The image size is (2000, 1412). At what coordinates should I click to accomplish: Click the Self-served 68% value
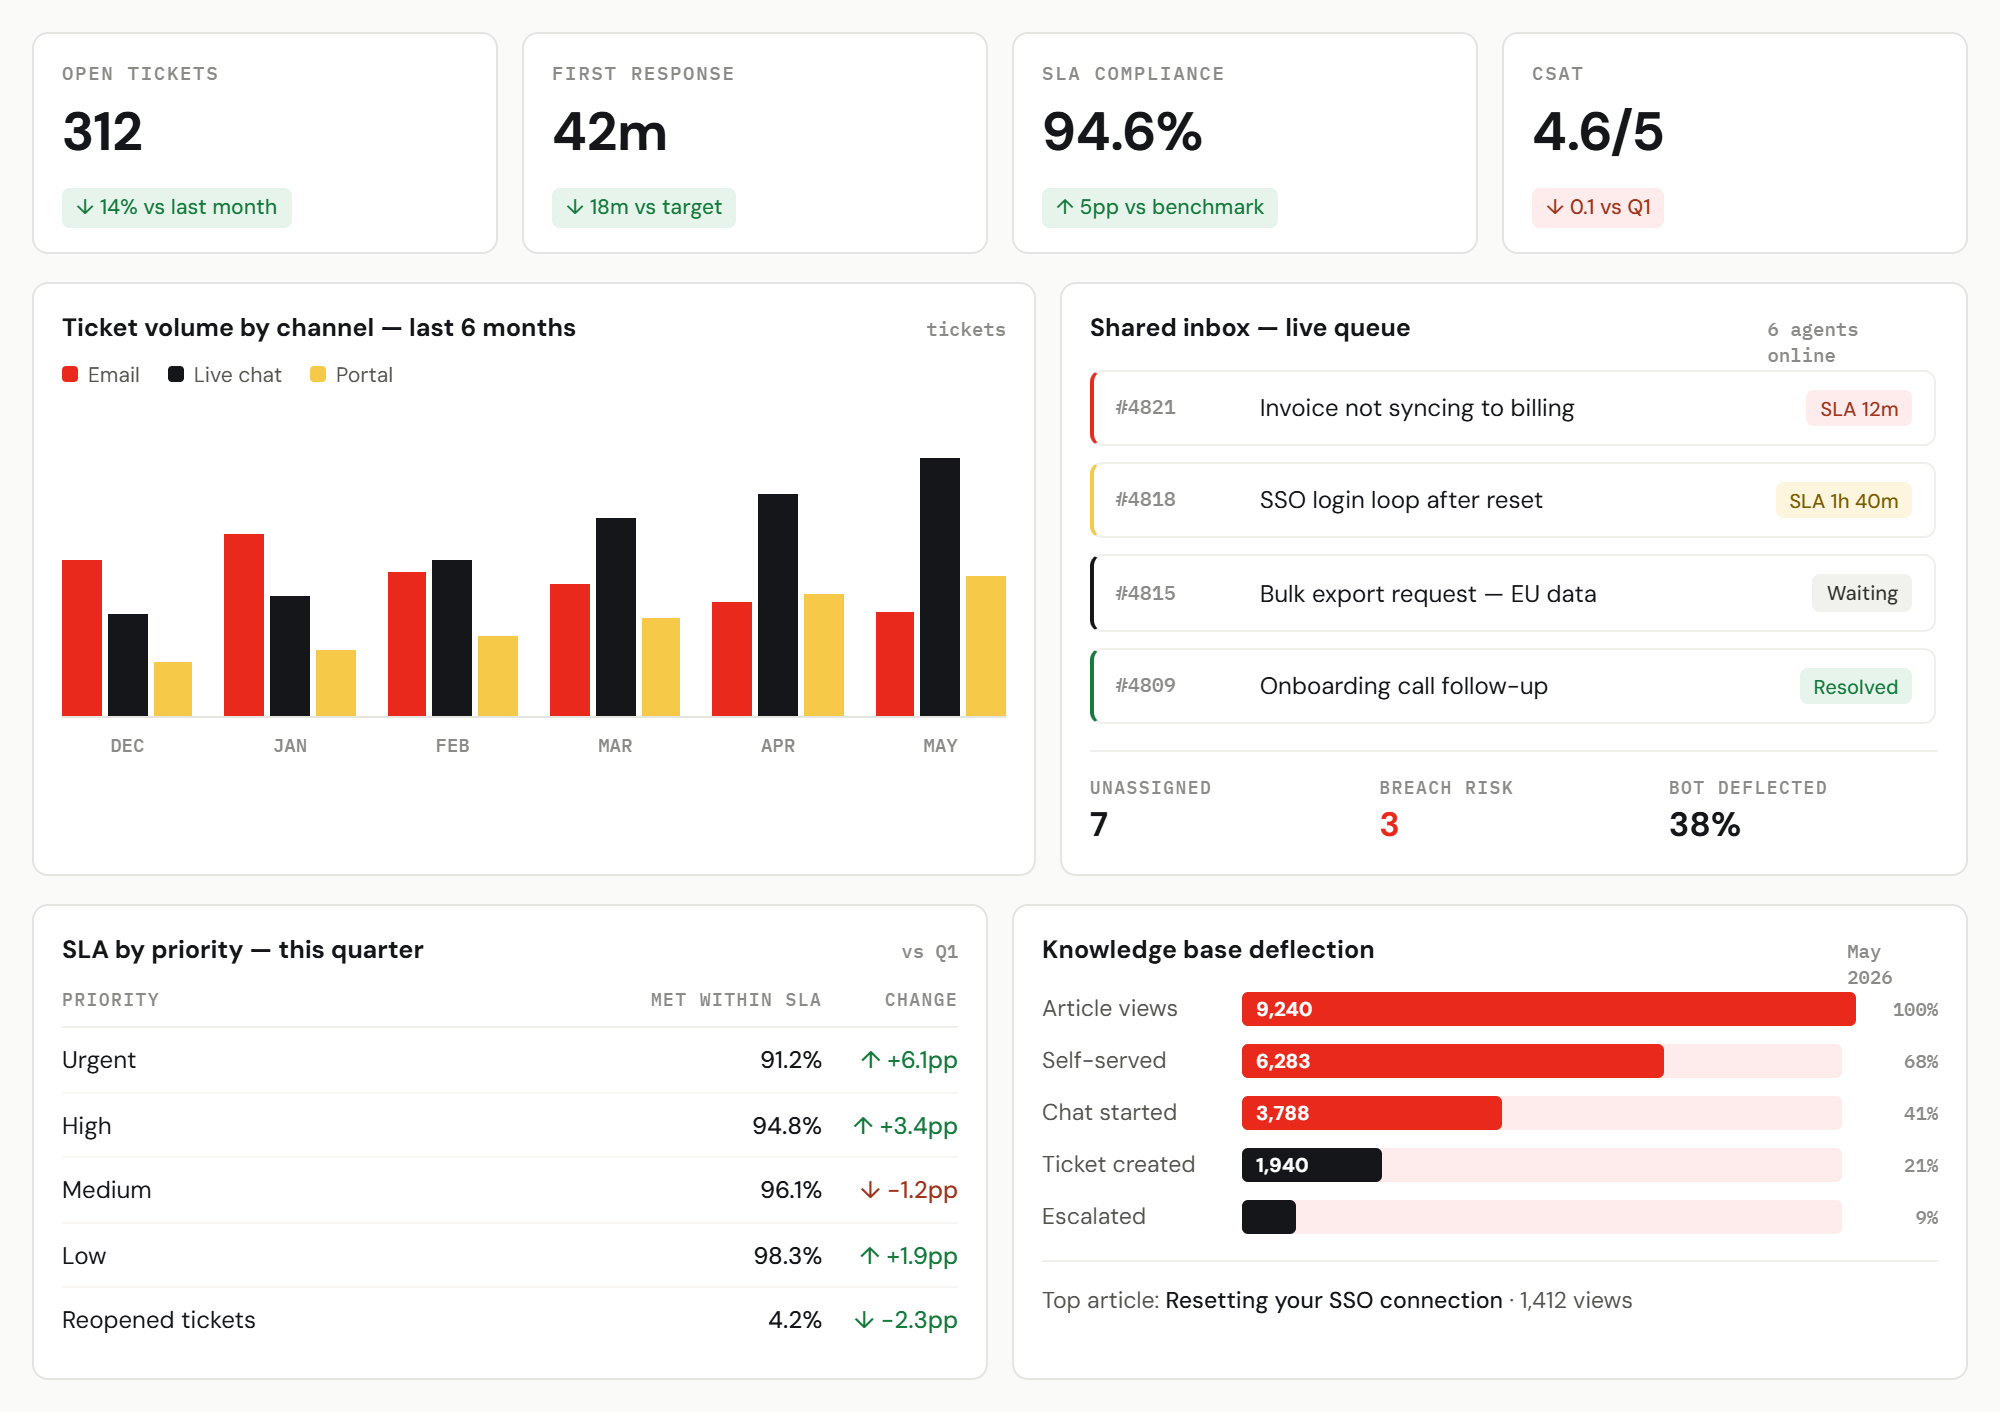click(x=1921, y=1061)
